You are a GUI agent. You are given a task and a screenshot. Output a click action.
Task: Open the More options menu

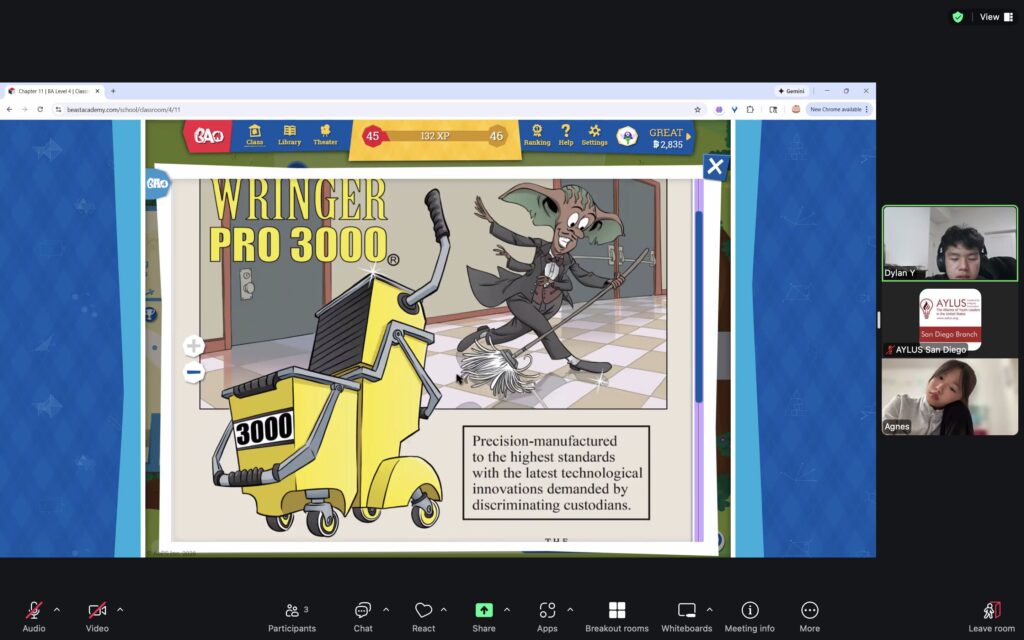pos(810,611)
